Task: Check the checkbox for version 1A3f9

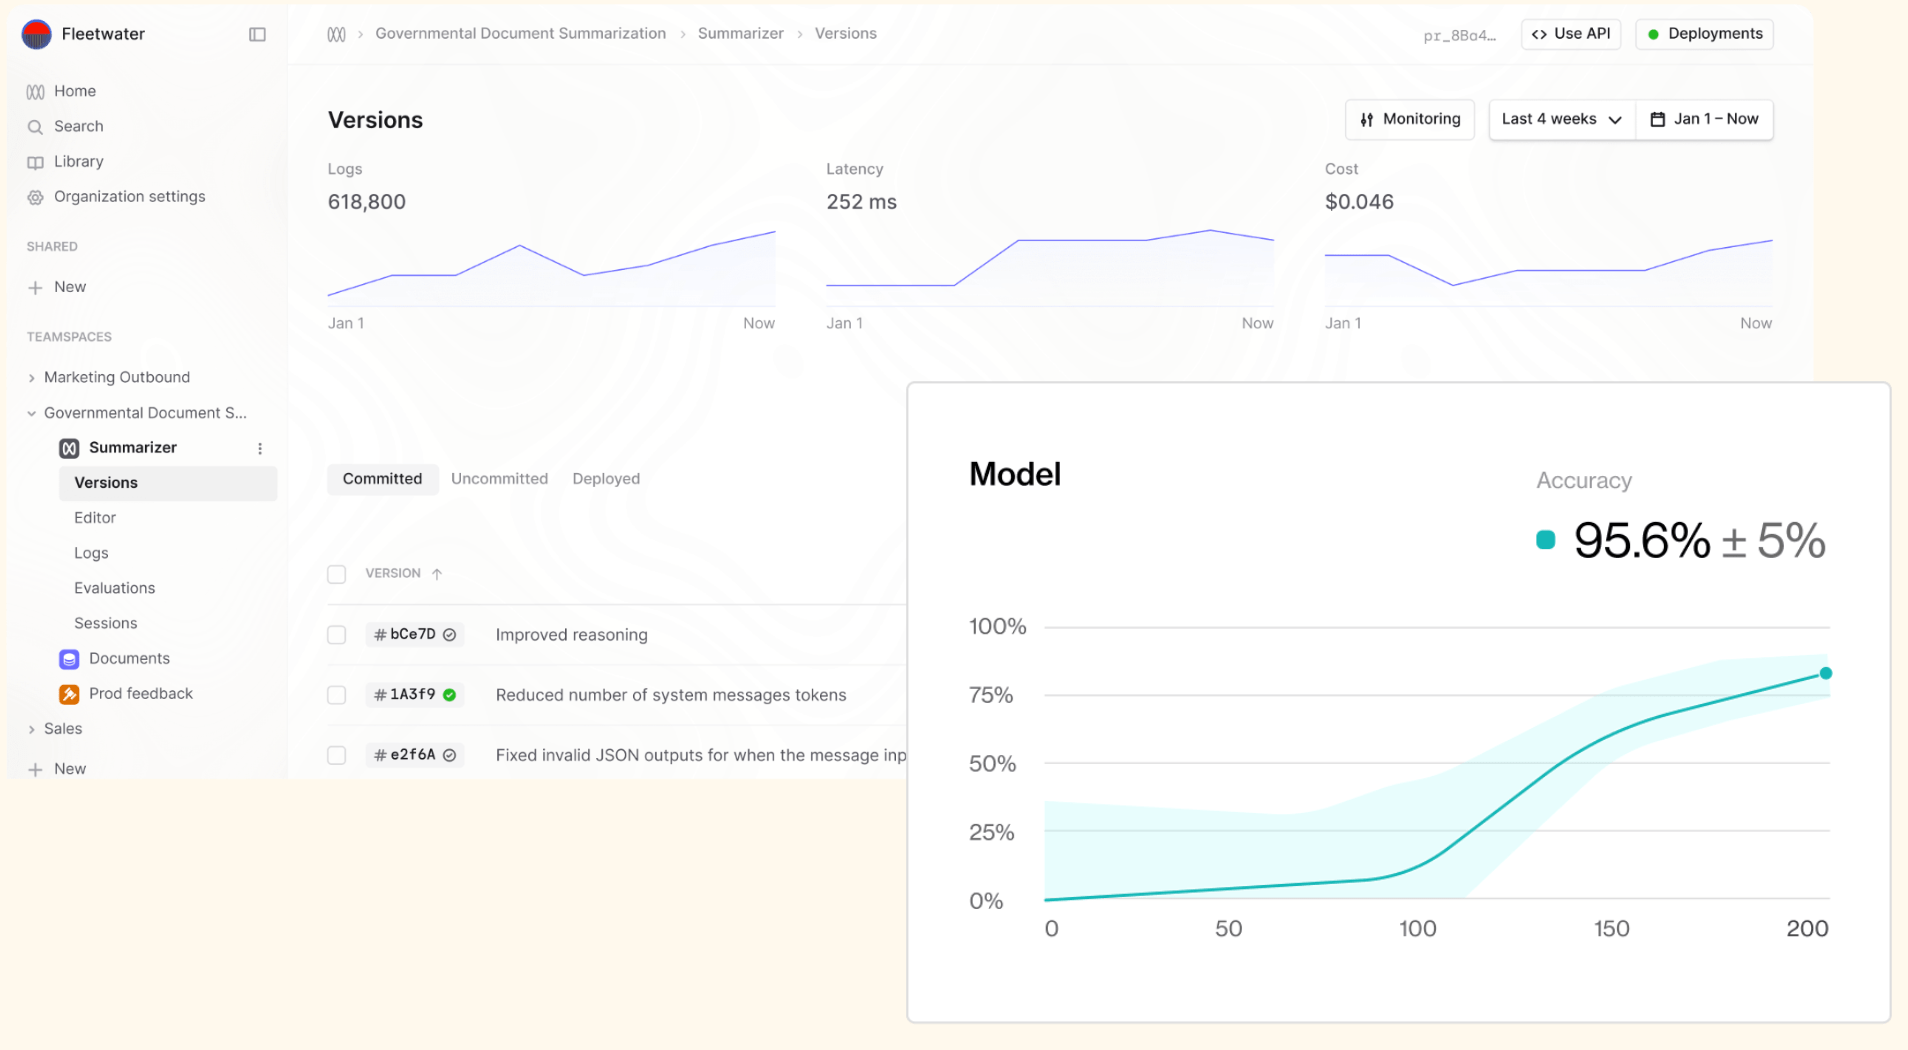Action: coord(336,694)
